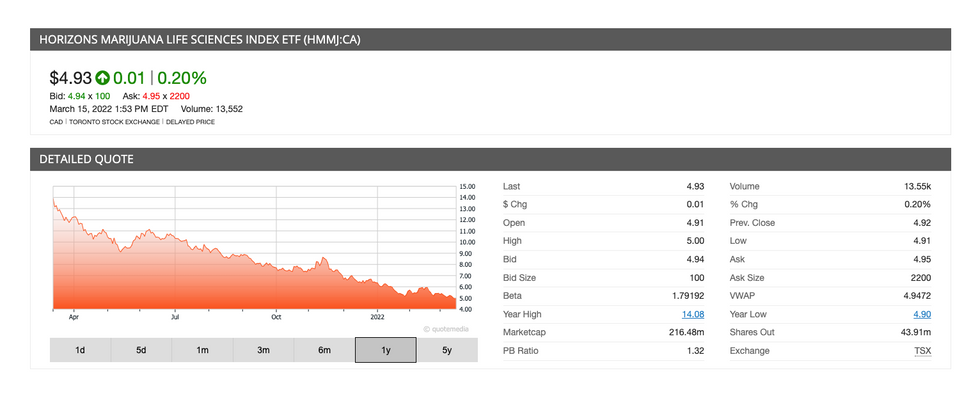Click inside the orange price chart area

[x=250, y=280]
